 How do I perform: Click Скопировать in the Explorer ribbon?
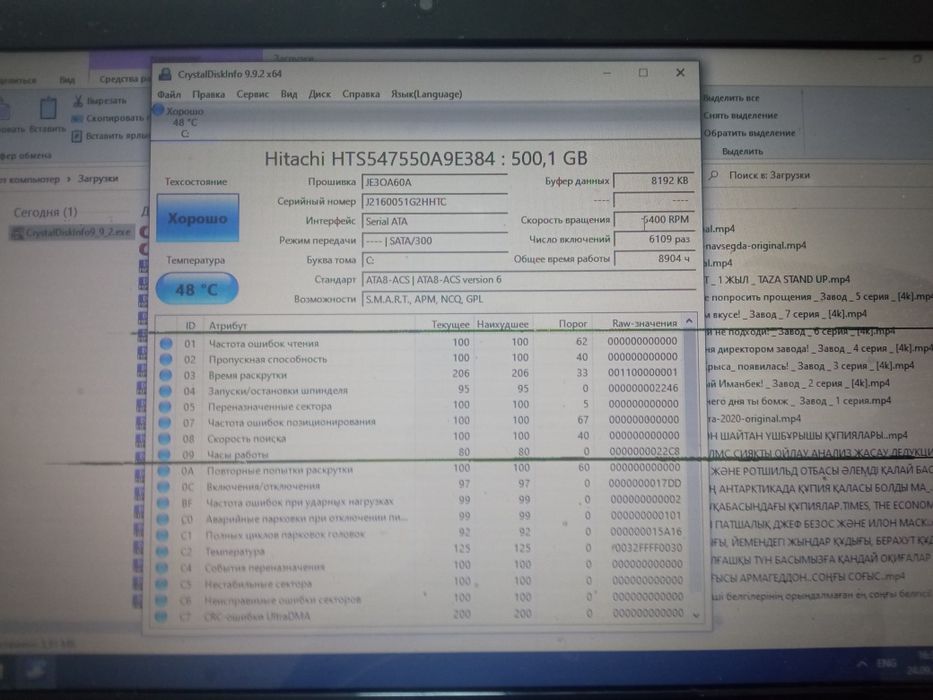[108, 118]
